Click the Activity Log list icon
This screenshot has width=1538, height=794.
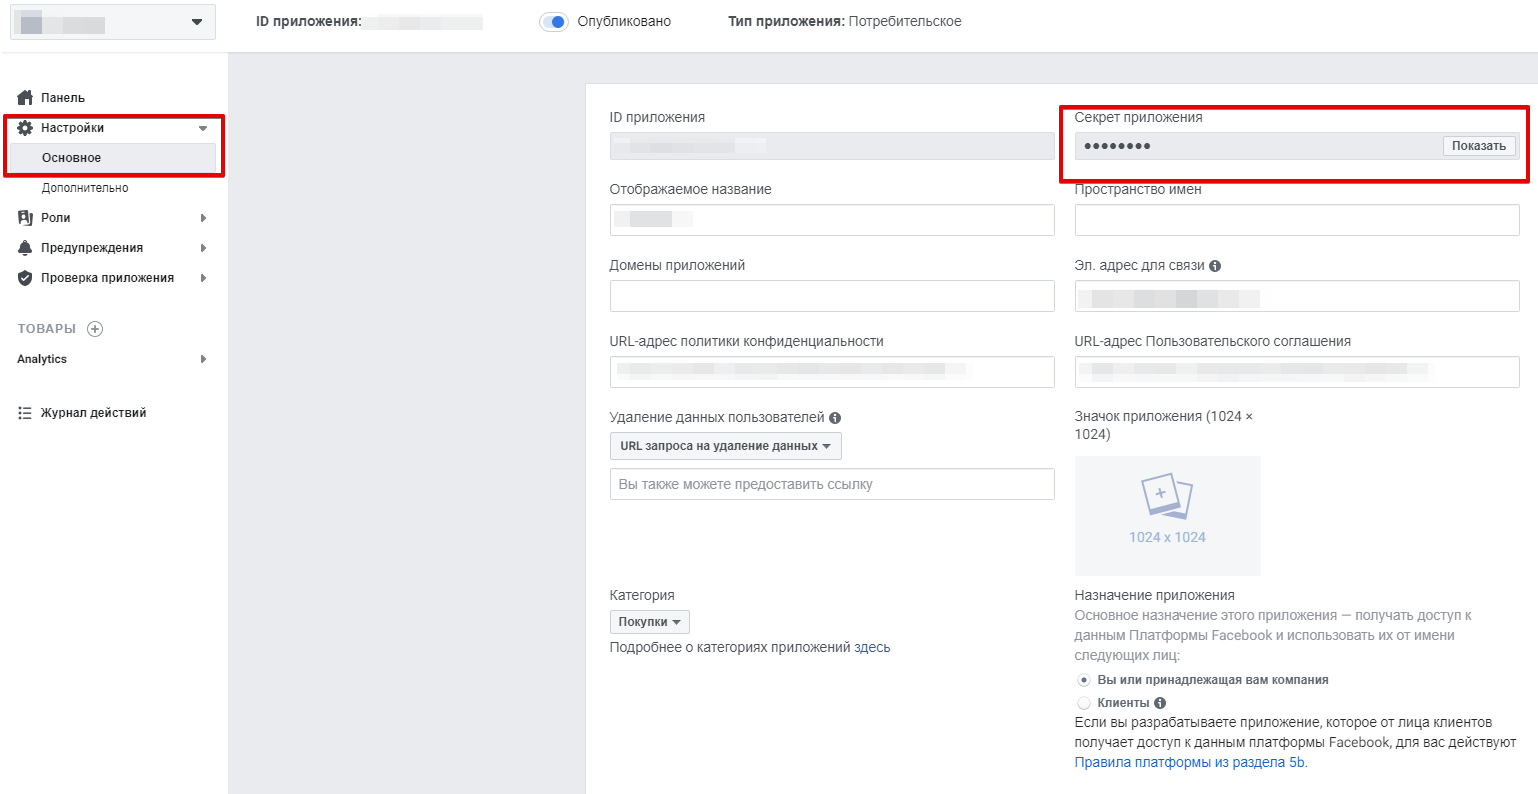click(26, 413)
